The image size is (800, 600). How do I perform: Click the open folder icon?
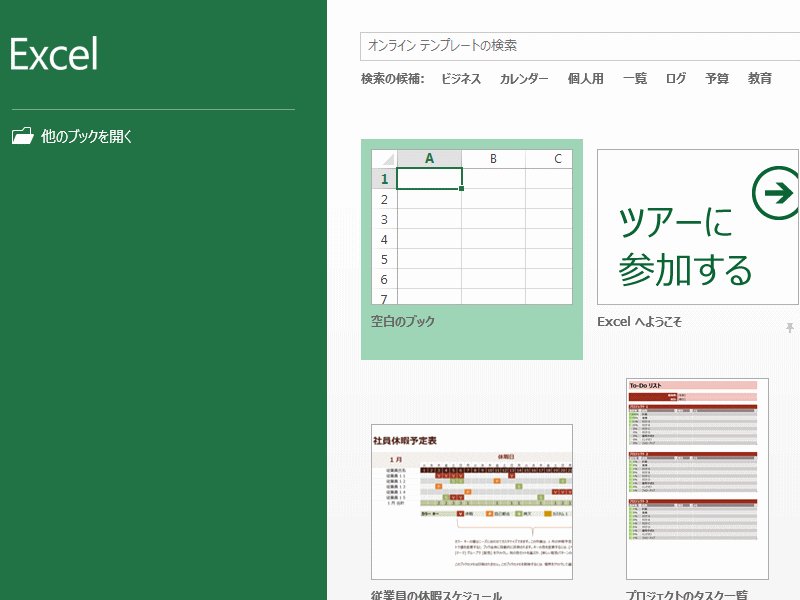[22, 136]
